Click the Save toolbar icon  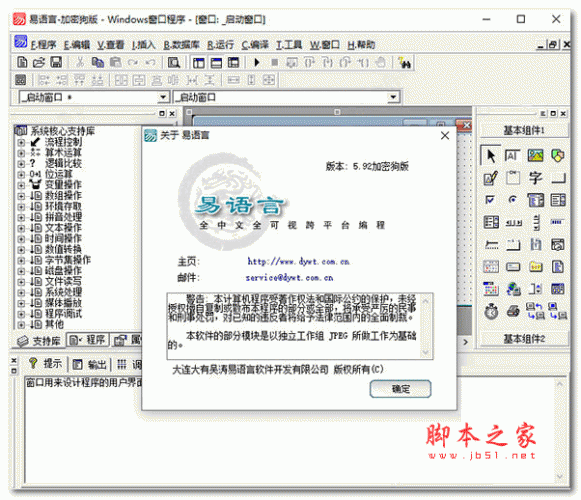click(x=56, y=62)
